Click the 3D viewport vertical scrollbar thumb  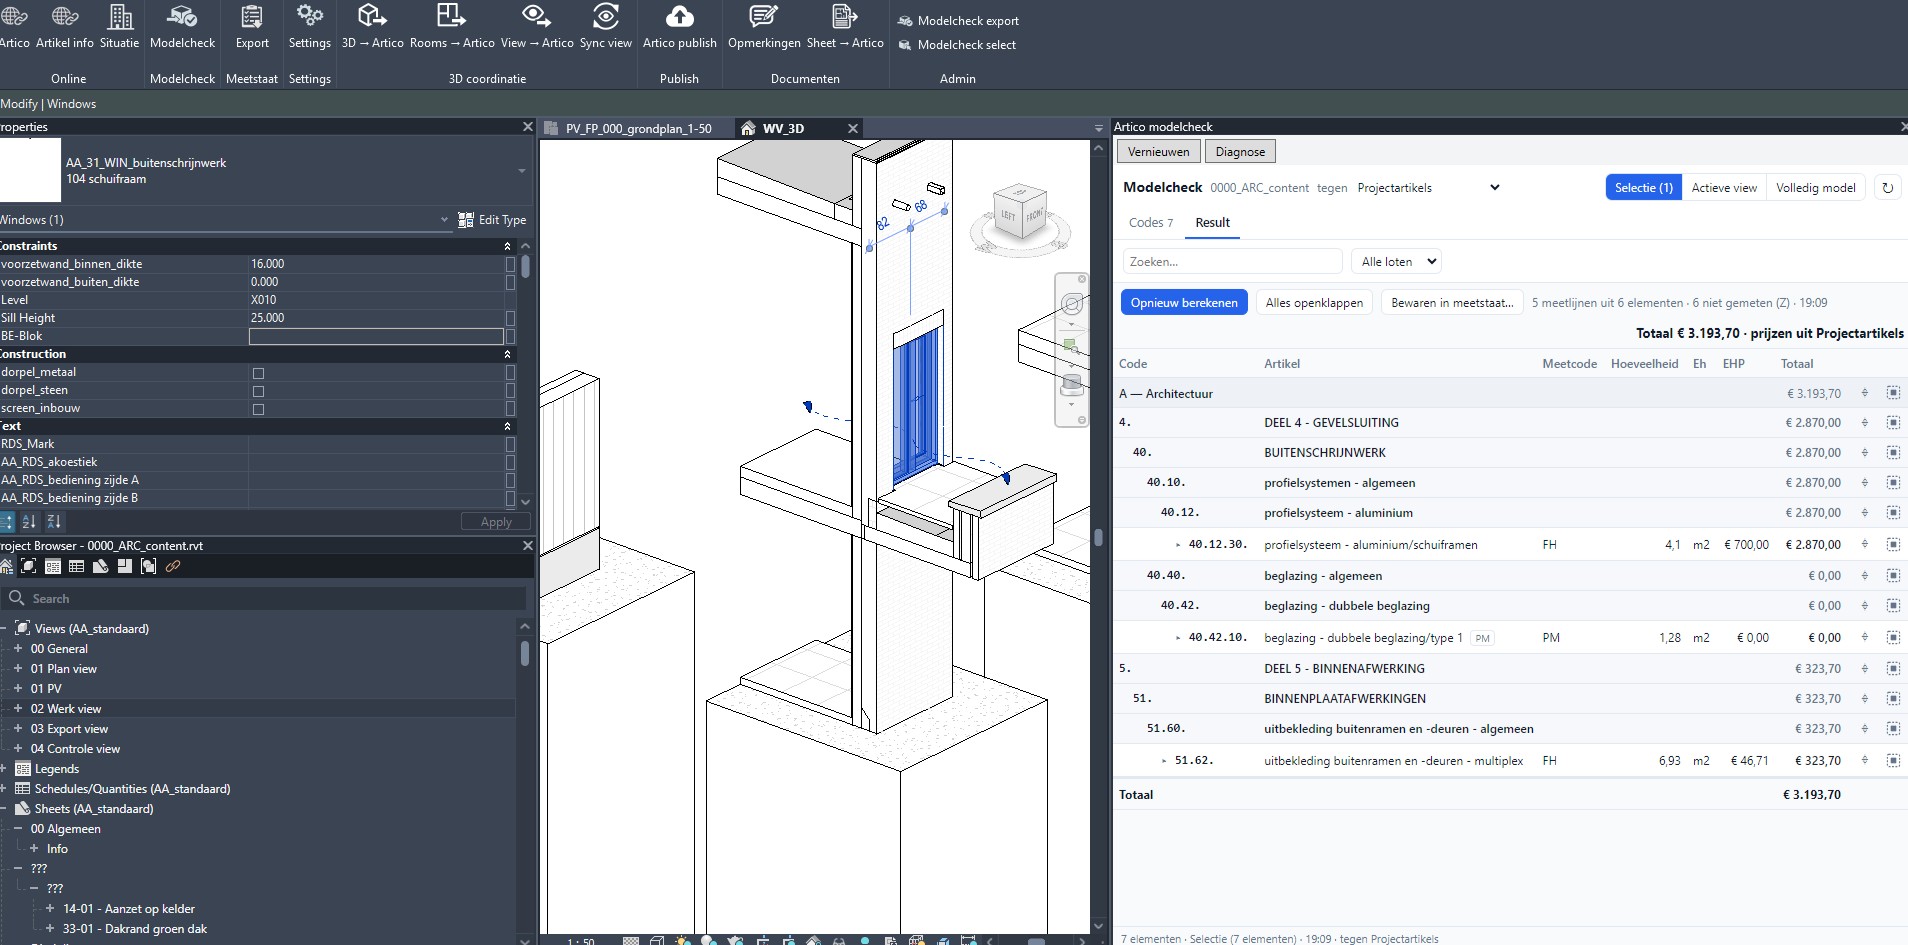click(1098, 537)
